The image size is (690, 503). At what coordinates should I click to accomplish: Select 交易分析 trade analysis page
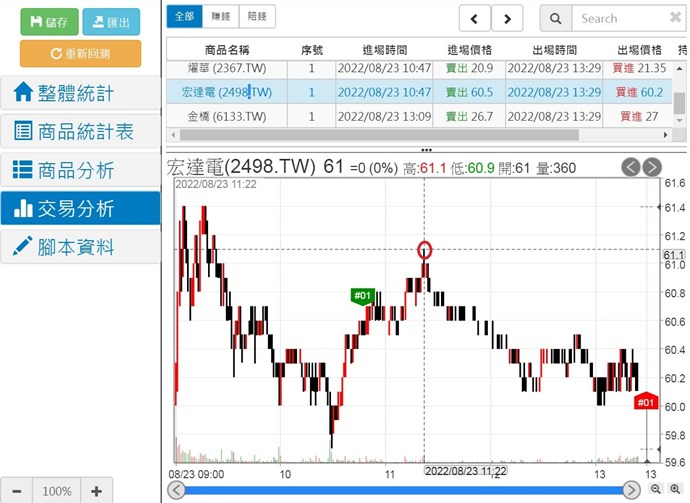[81, 208]
